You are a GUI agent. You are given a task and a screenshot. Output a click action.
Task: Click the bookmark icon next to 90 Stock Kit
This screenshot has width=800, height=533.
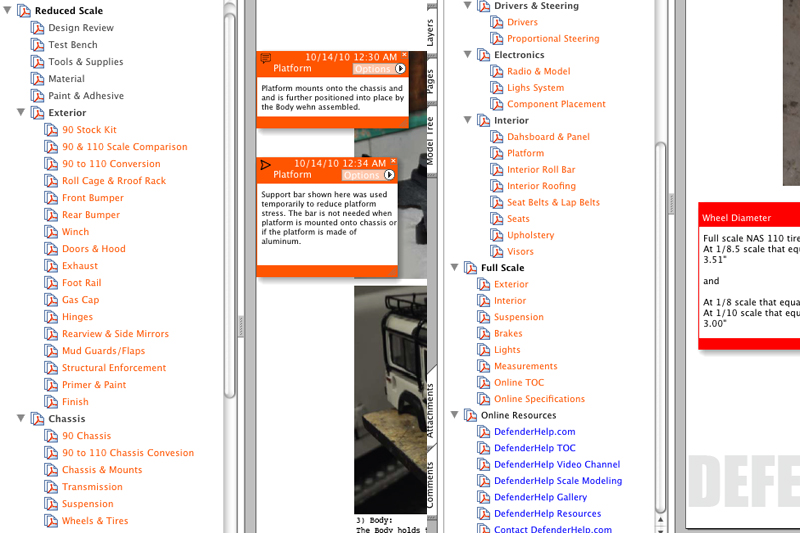pyautogui.click(x=51, y=130)
